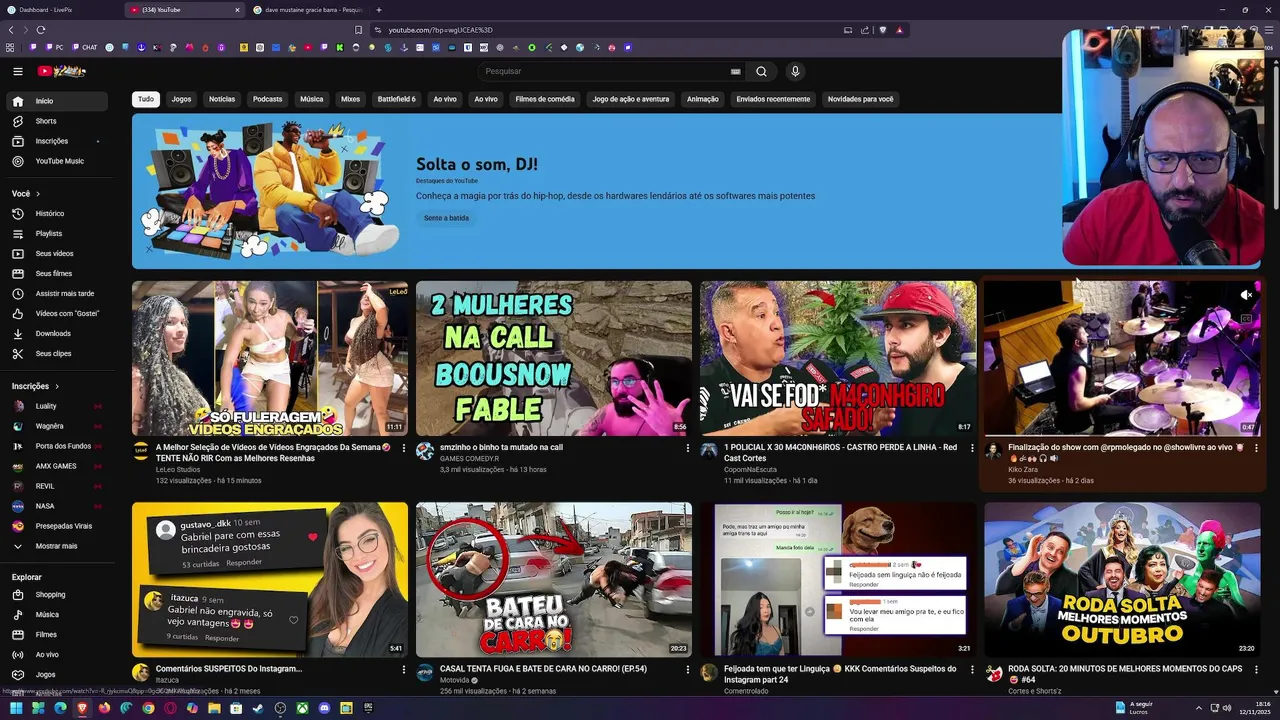The image size is (1280, 720).
Task: Open the Kiko Zara channel link
Action: (1022, 469)
